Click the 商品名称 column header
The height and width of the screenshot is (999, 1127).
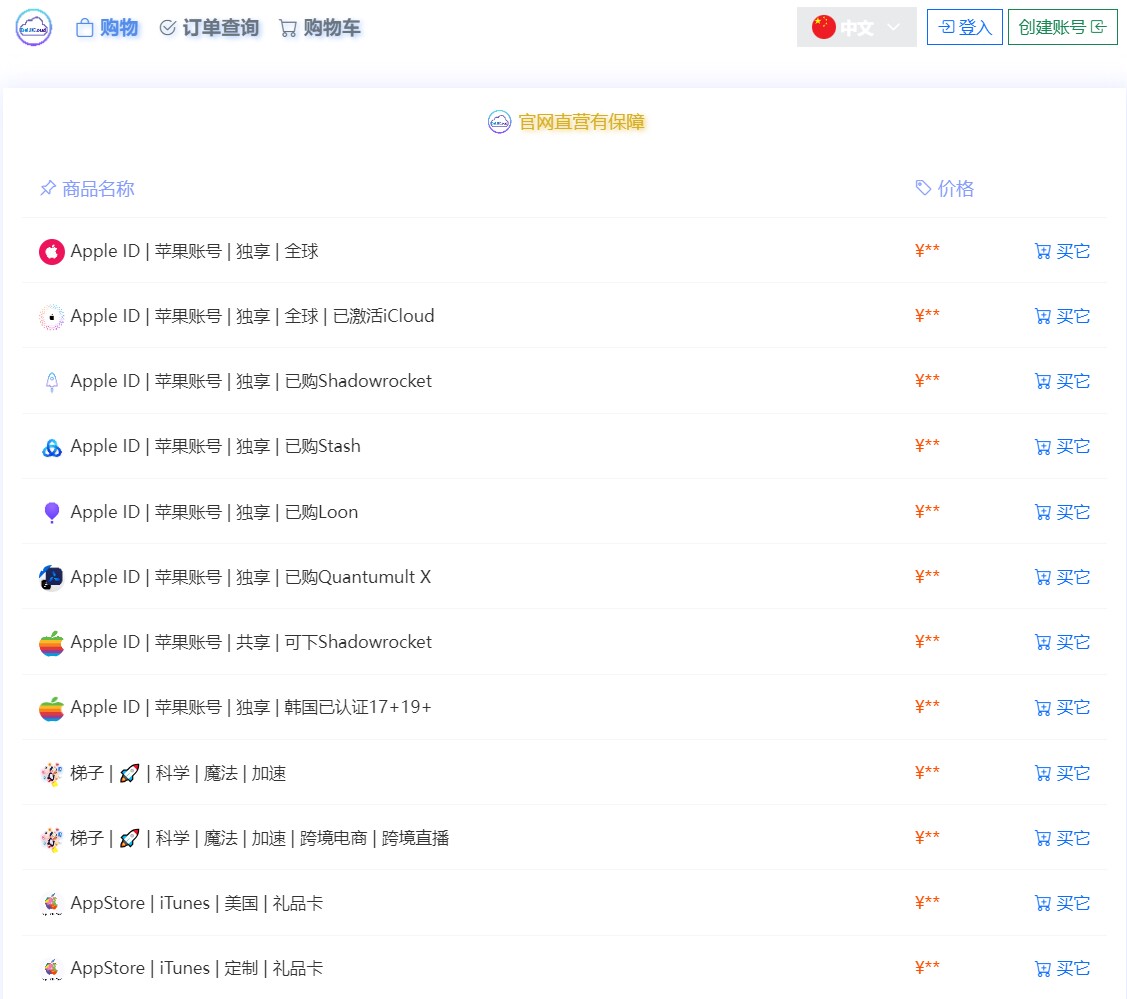click(x=87, y=189)
